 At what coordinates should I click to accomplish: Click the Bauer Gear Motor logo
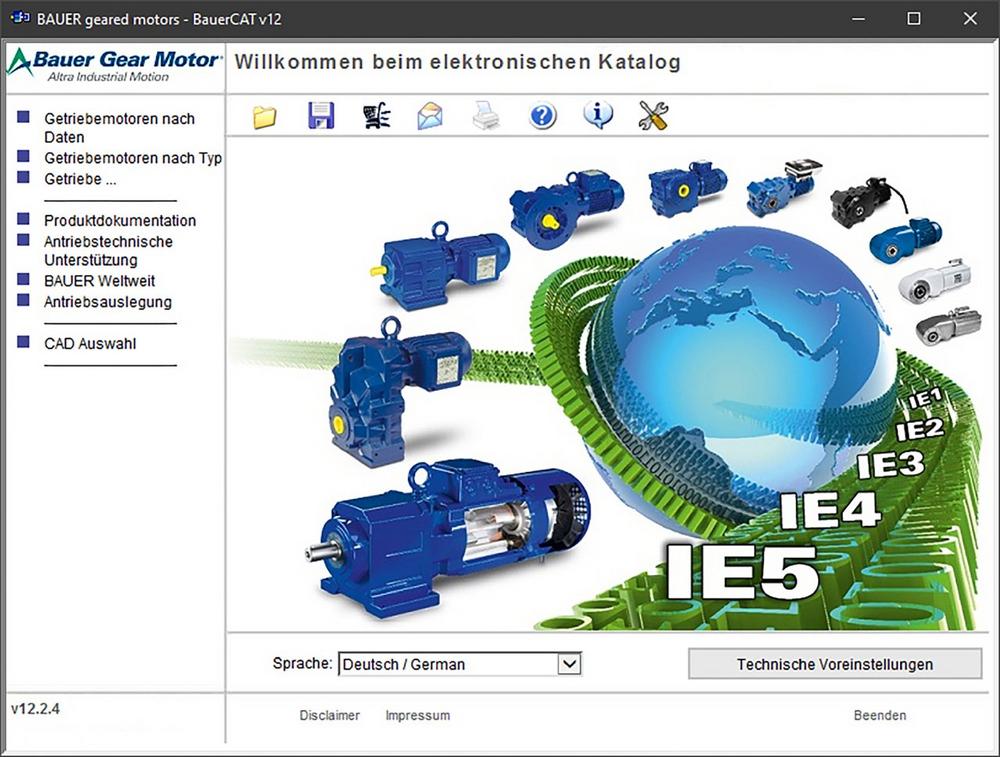coord(114,63)
